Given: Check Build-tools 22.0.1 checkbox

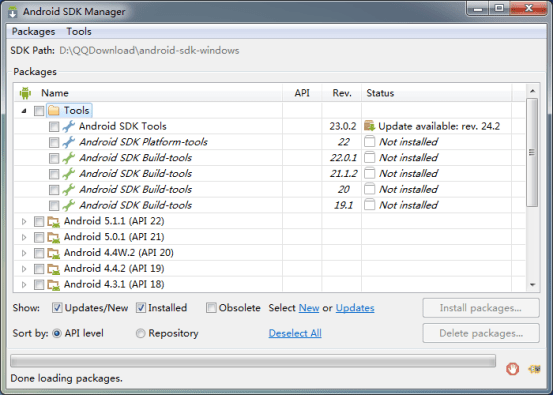Looking at the screenshot, I should [x=54, y=158].
